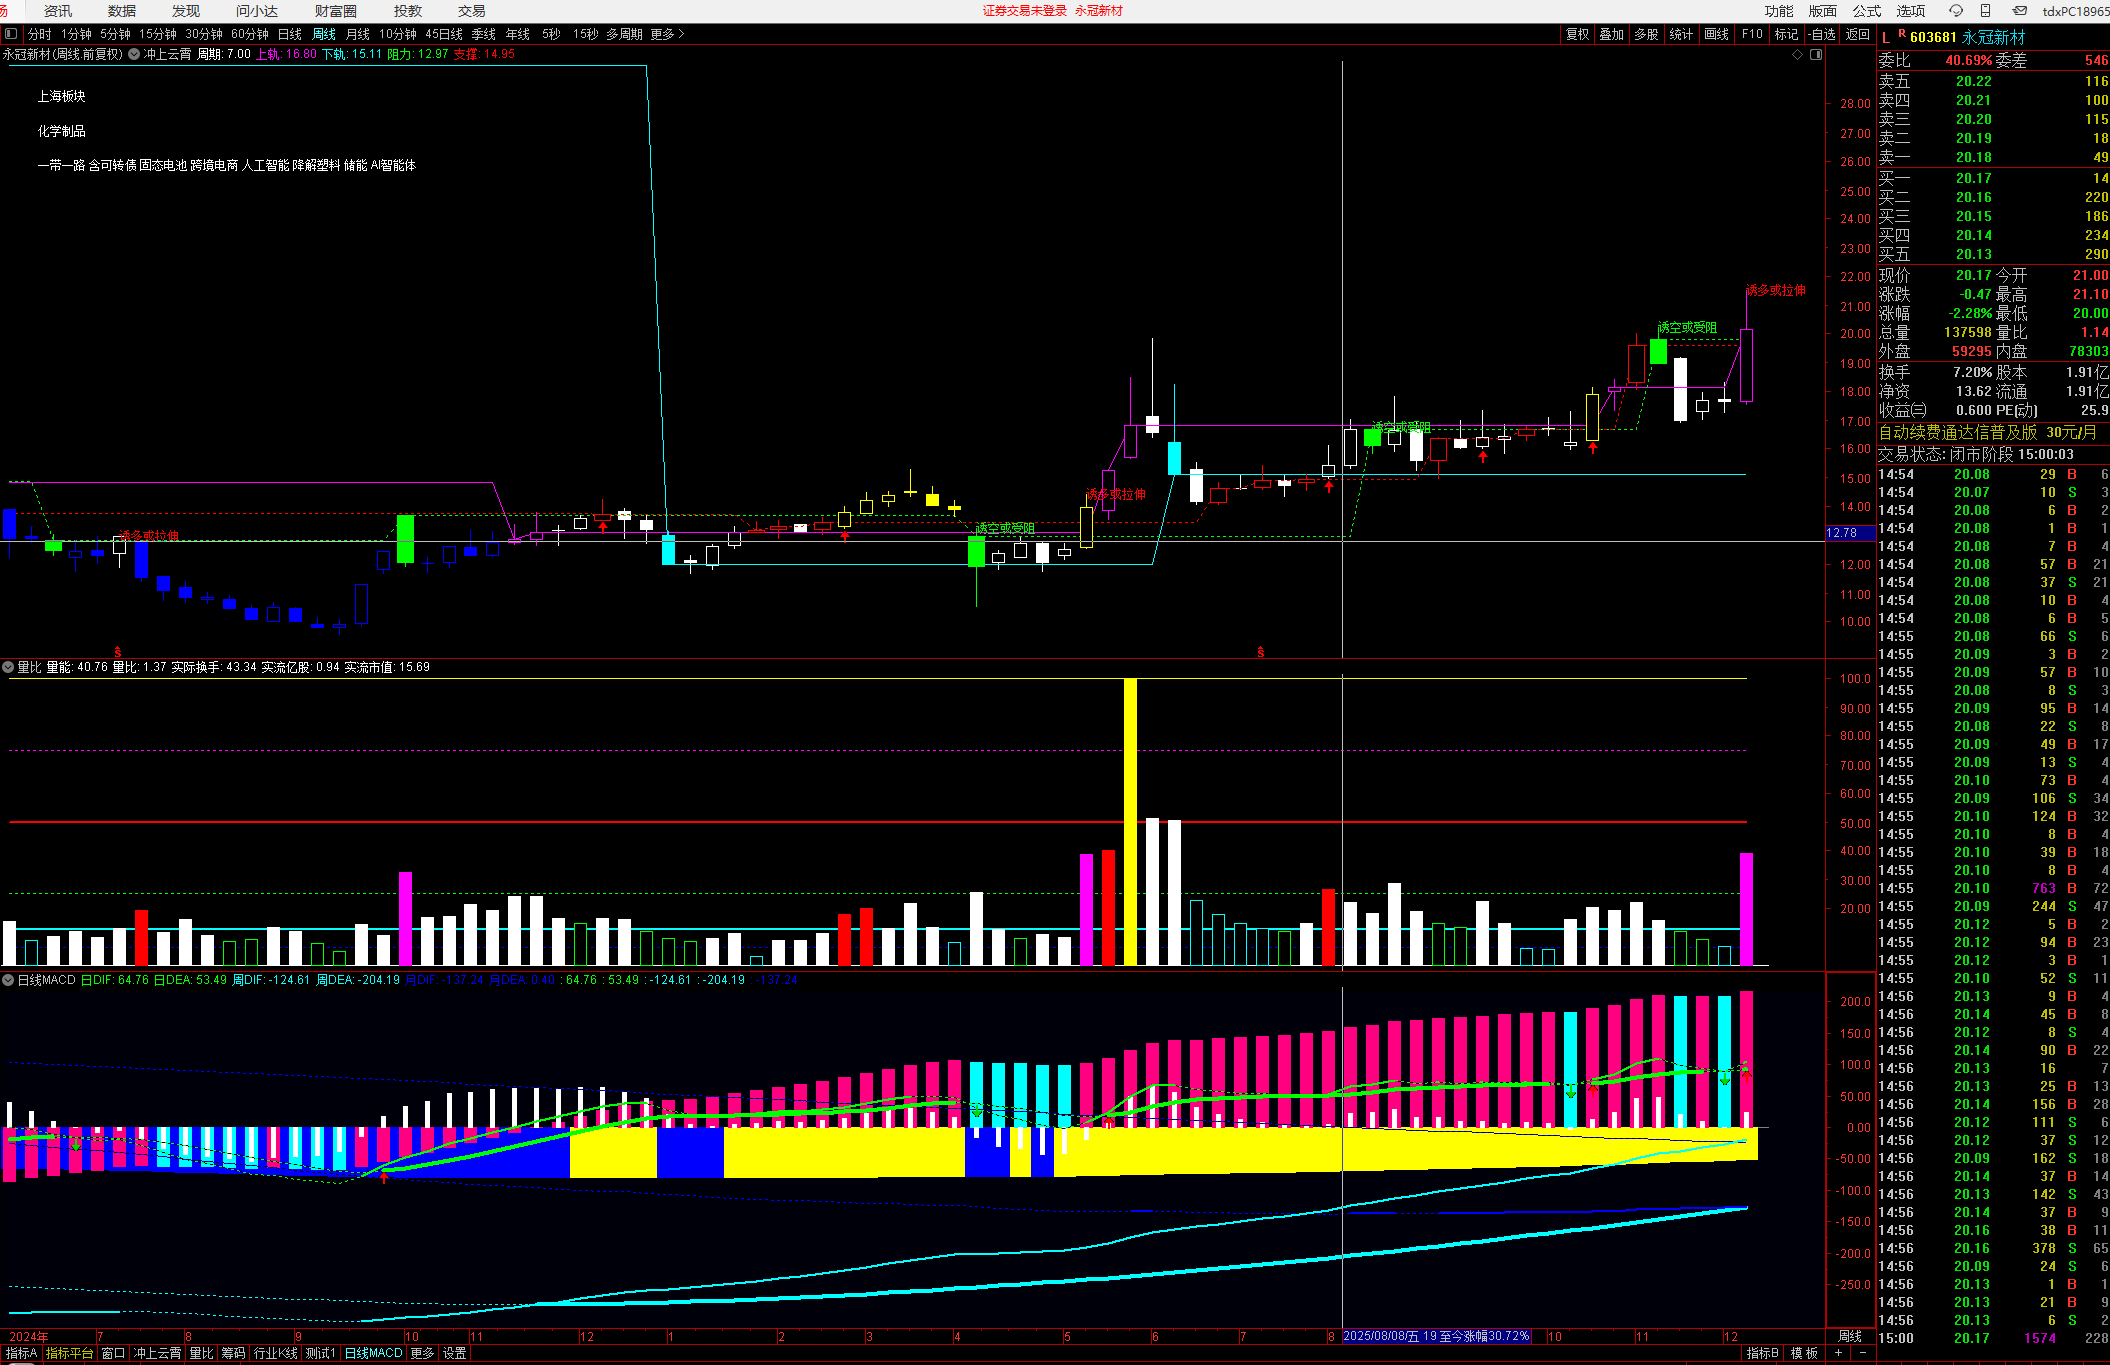The width and height of the screenshot is (2110, 1365).
Task: Toggle the left sidebar panel icon
Action: click(x=11, y=34)
